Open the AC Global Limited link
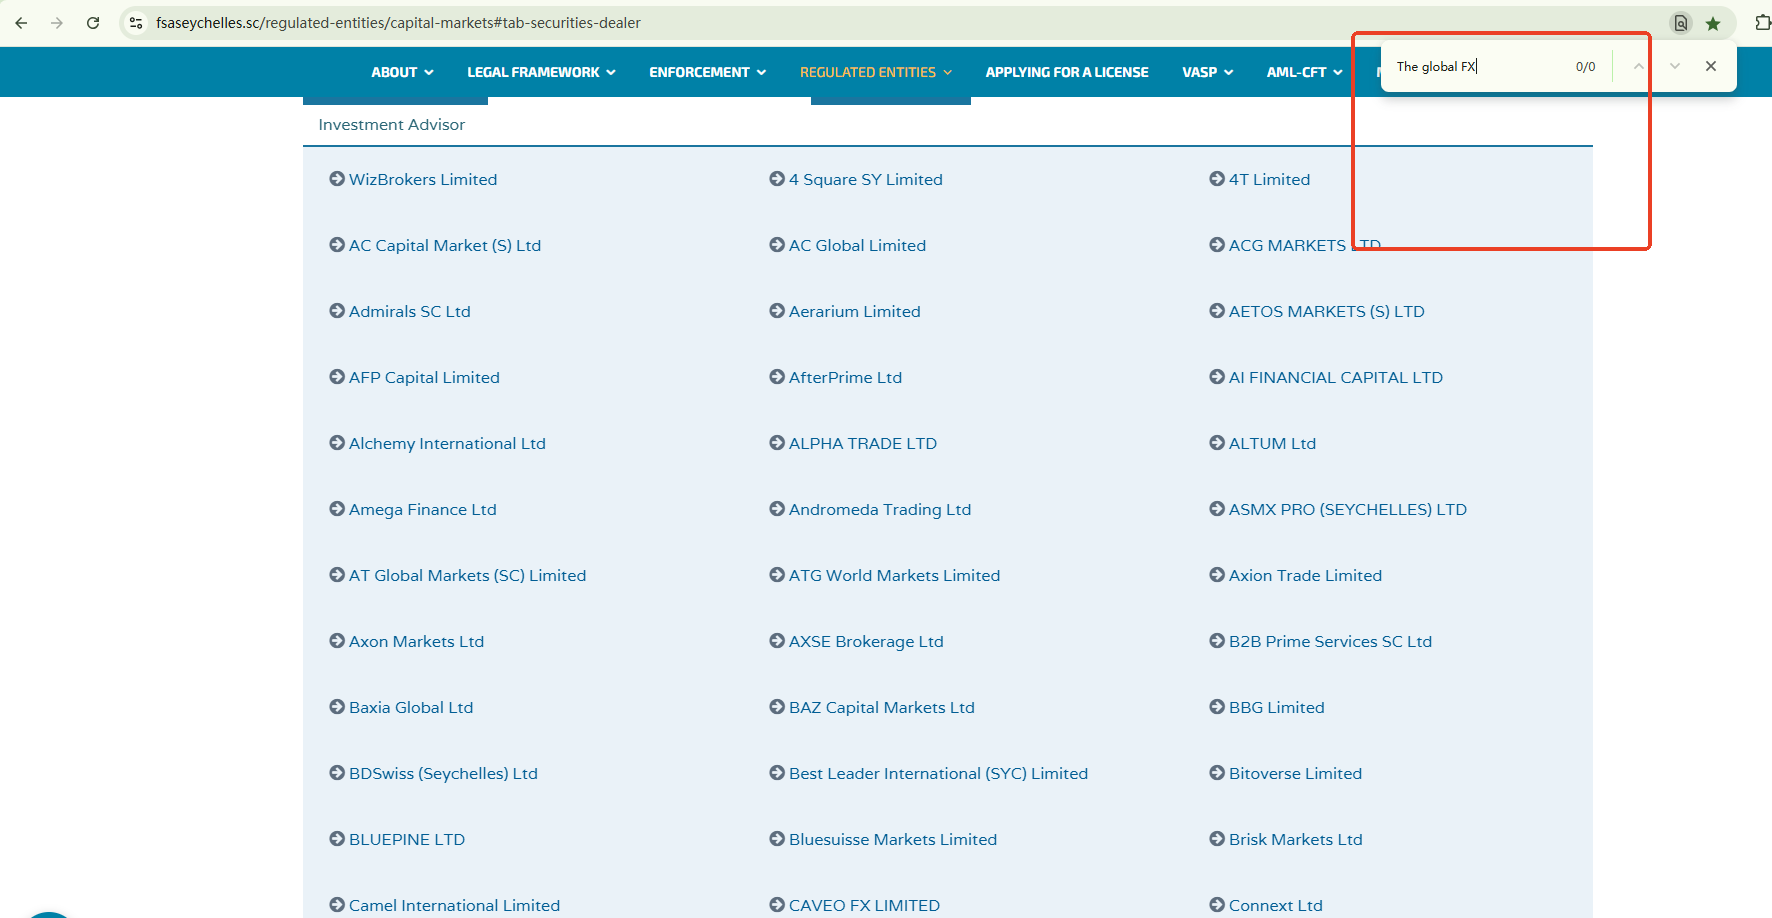The image size is (1772, 918). point(857,245)
